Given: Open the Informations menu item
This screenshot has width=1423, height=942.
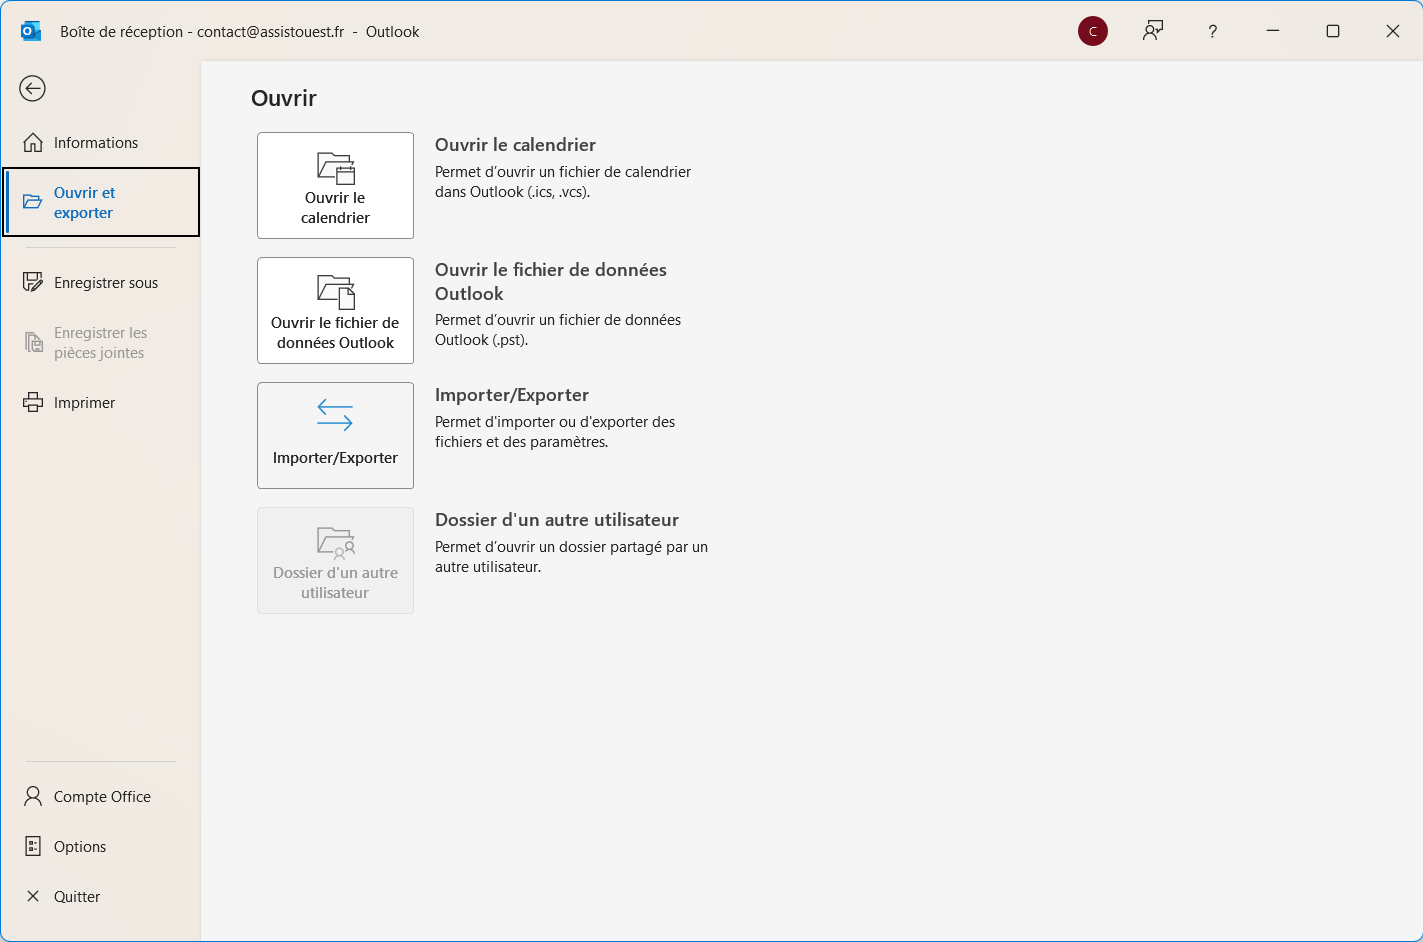Looking at the screenshot, I should tap(101, 143).
